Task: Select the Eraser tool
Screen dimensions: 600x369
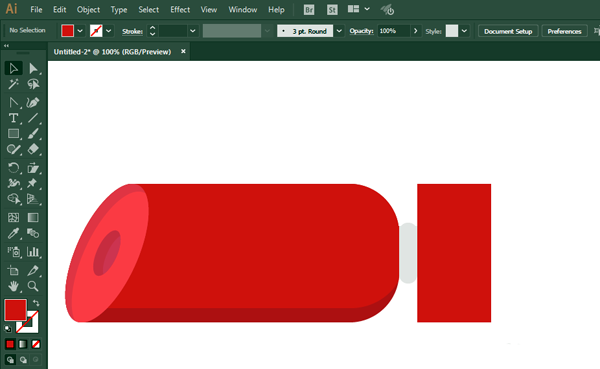Action: 33,149
